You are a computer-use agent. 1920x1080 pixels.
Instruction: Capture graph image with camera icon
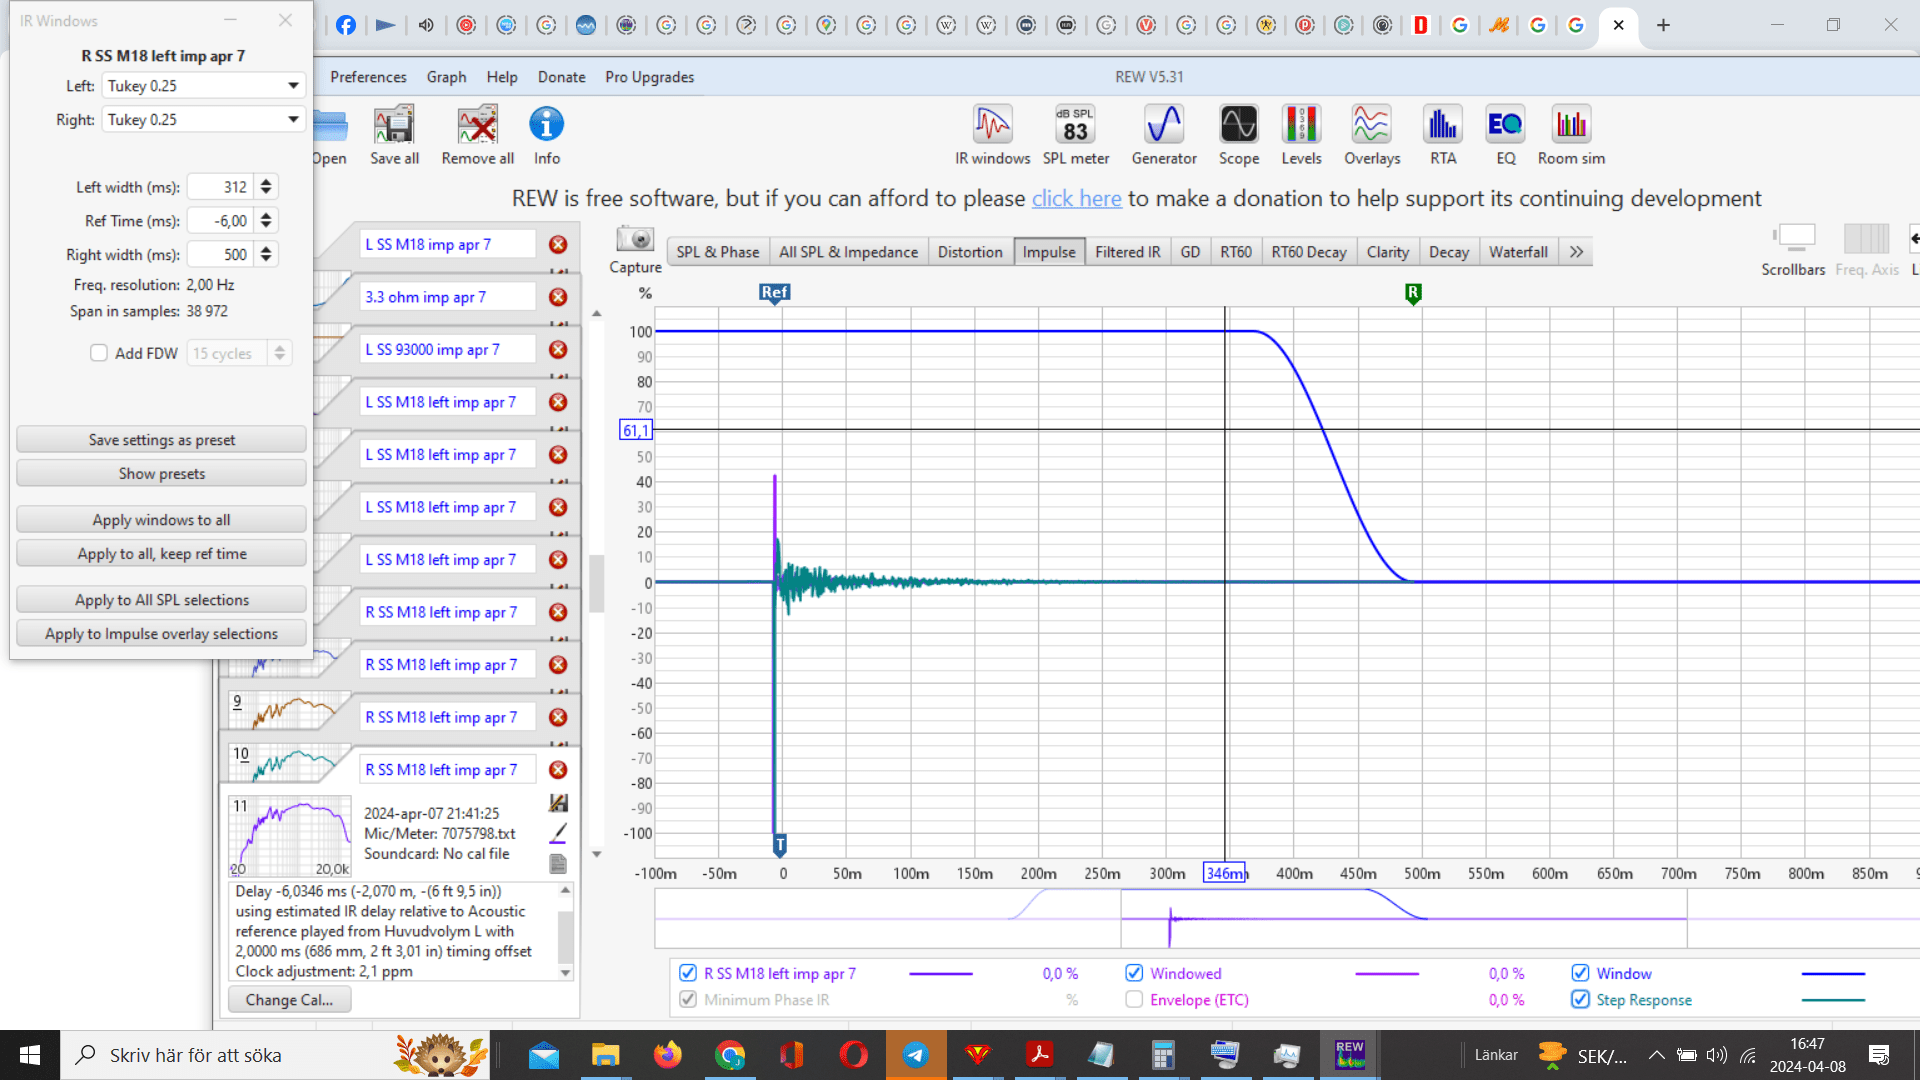coord(635,239)
